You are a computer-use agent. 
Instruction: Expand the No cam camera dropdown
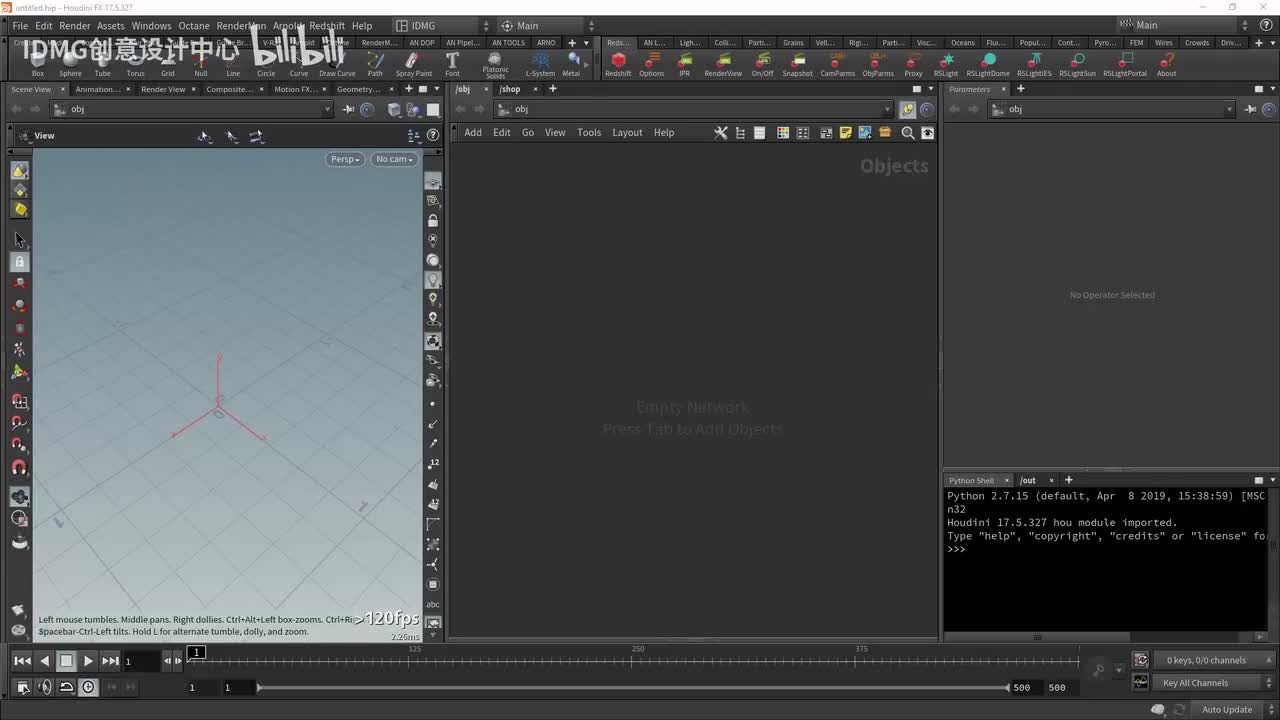click(x=394, y=159)
